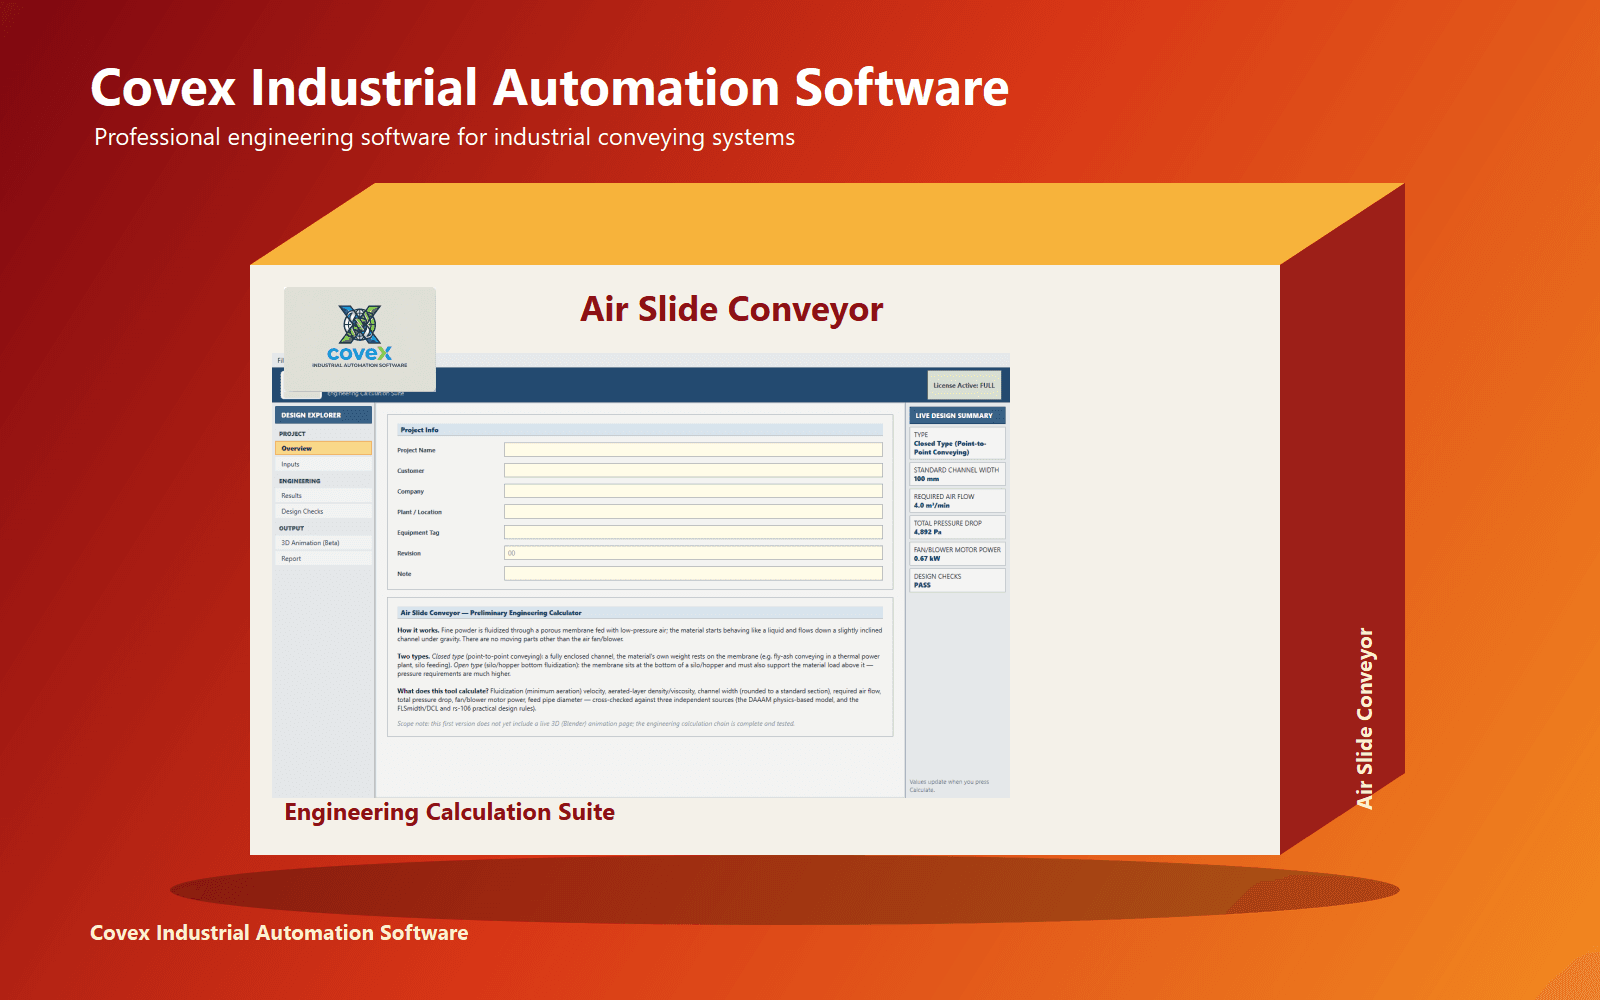
Task: Click the Covex logo badge
Action: [360, 340]
